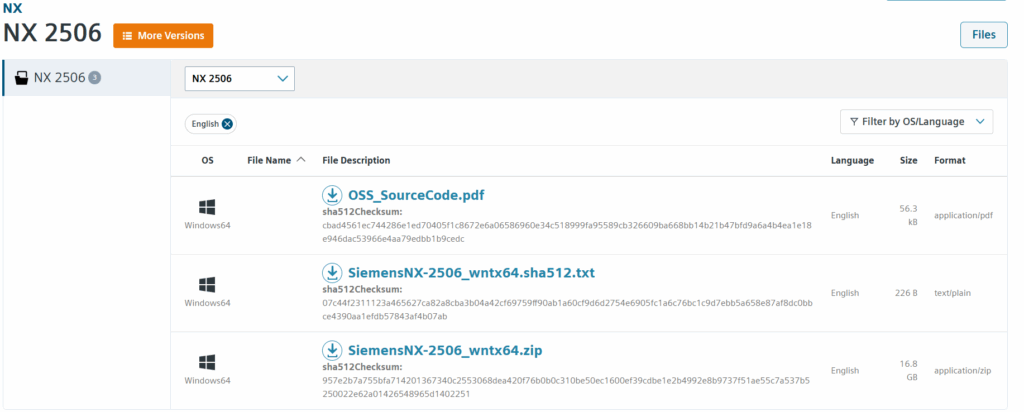Select the NX 2506 sidebar entry
The width and height of the screenshot is (1024, 412).
(x=60, y=78)
